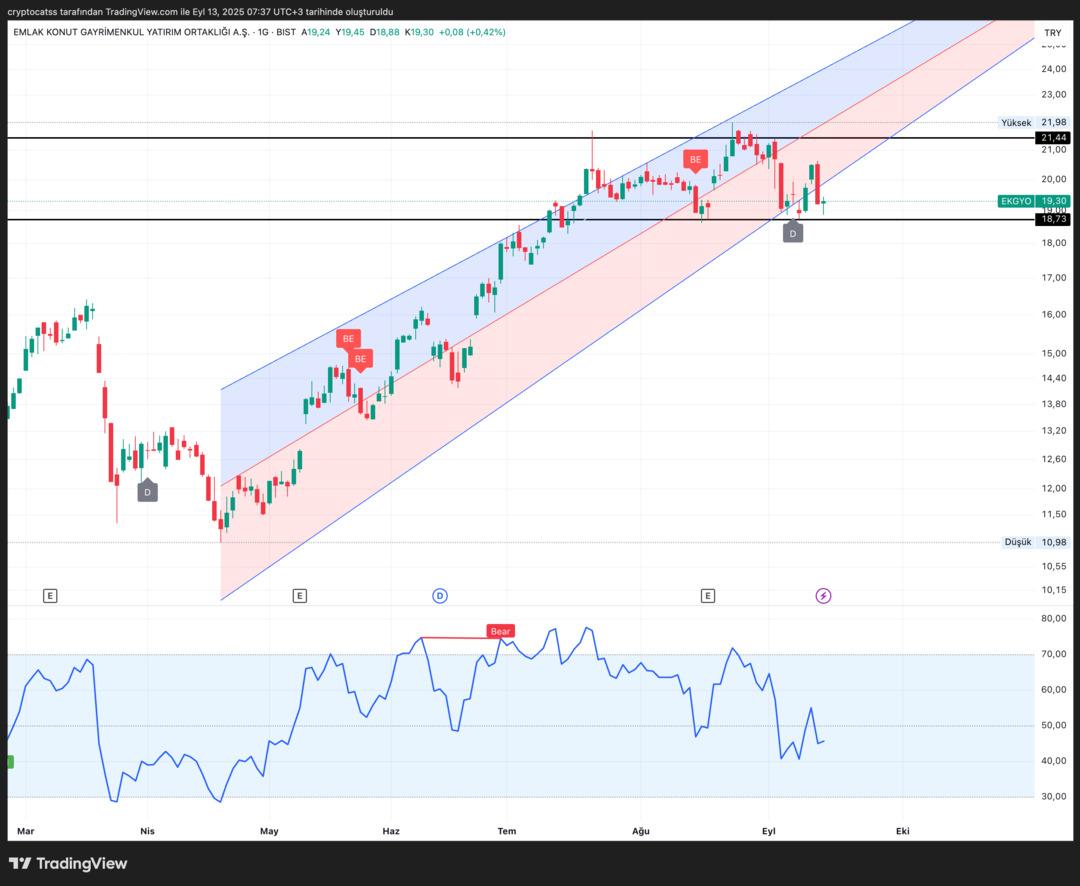Click 50,00 on the RSI scale
Screen dimensions: 1080x886
(x=1054, y=725)
